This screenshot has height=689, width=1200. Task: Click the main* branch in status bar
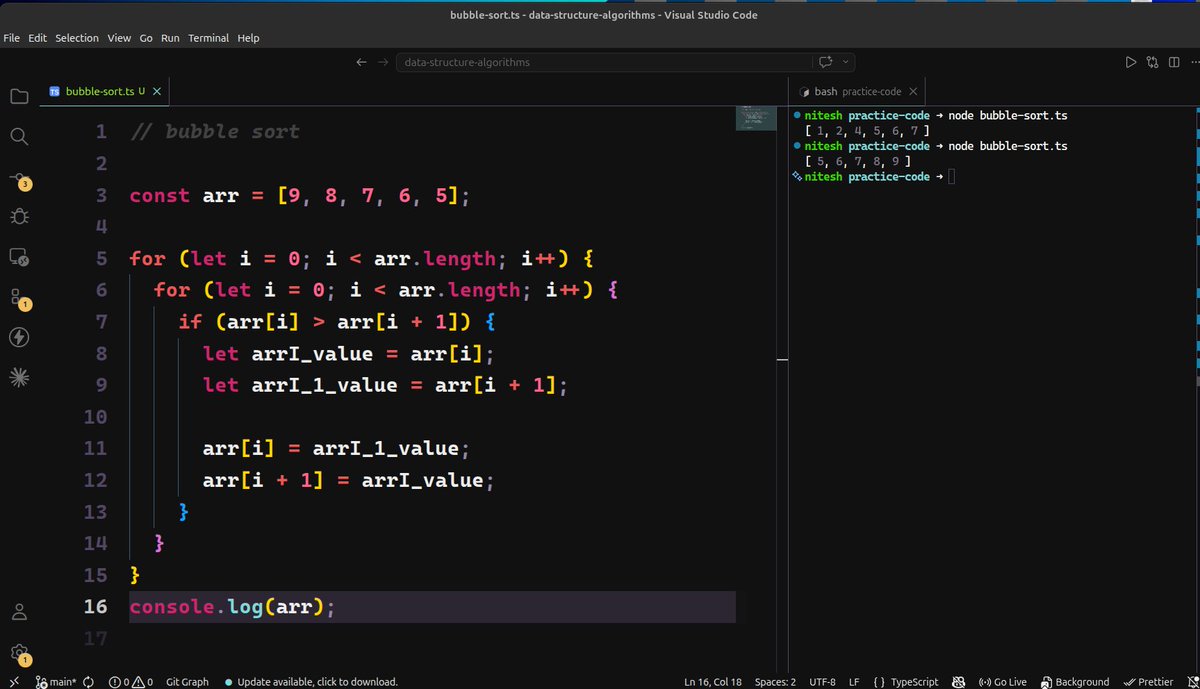click(55, 681)
